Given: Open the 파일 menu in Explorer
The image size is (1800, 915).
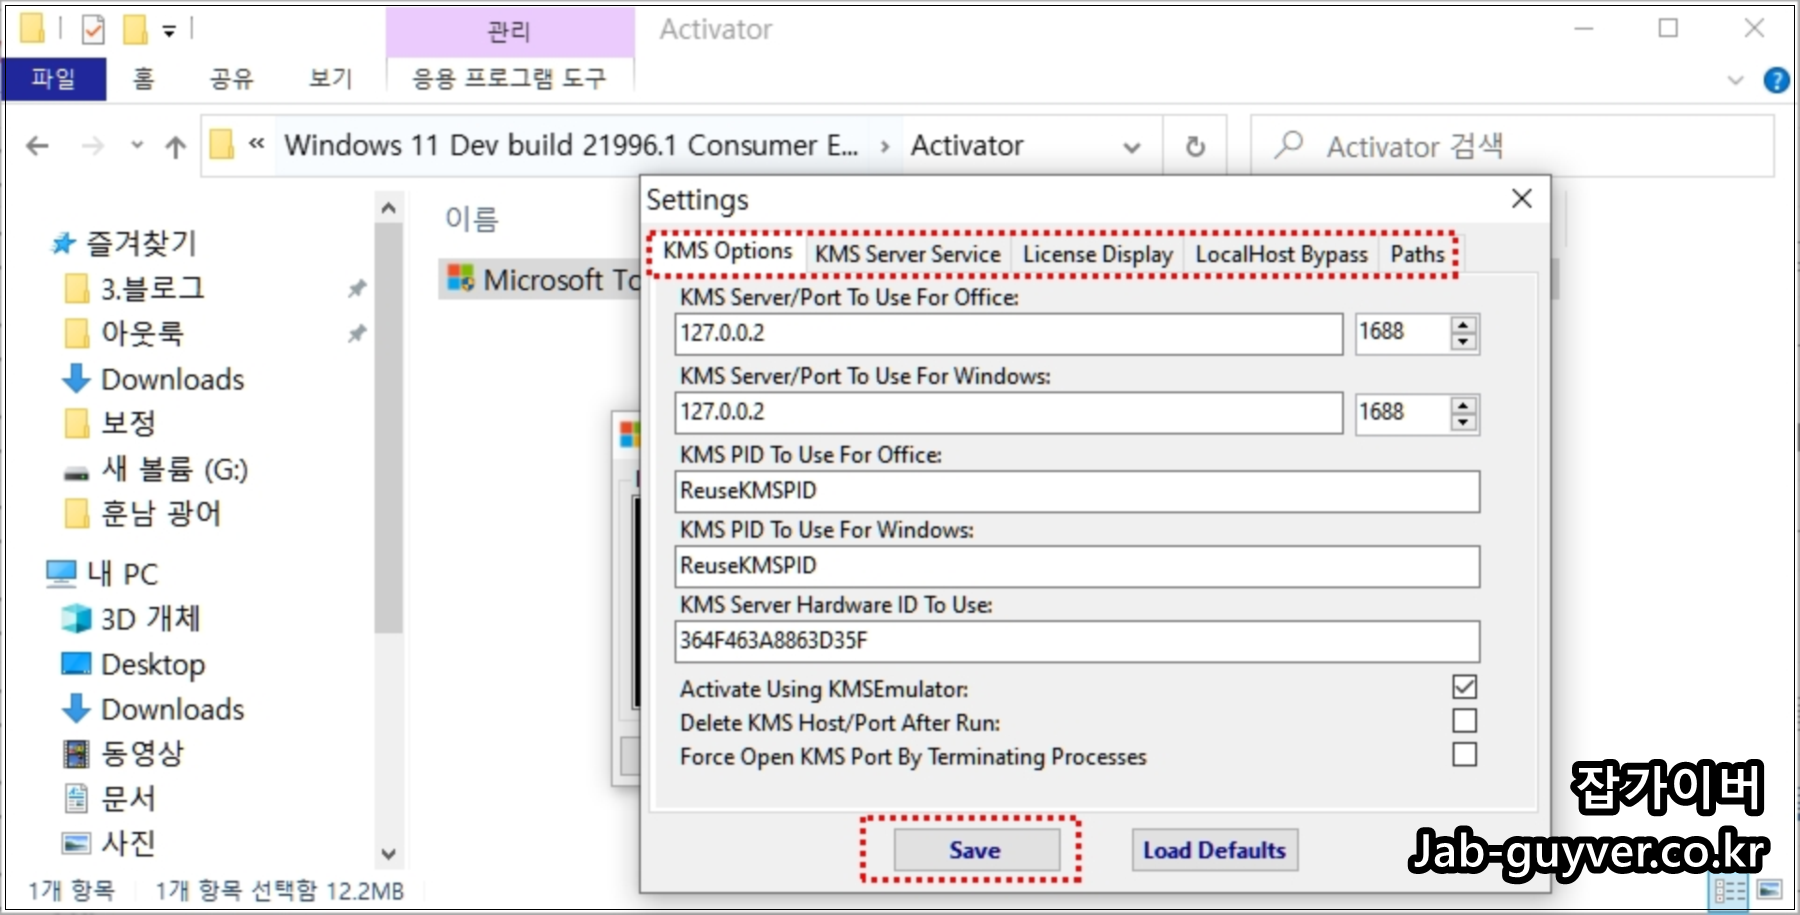Looking at the screenshot, I should tap(54, 78).
